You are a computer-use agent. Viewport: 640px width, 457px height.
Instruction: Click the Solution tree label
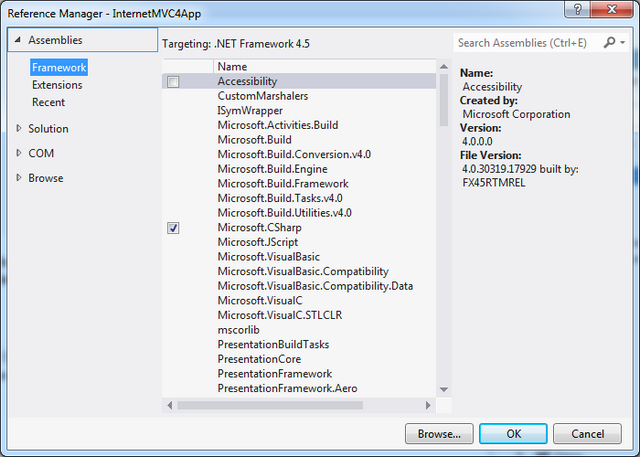(x=48, y=129)
